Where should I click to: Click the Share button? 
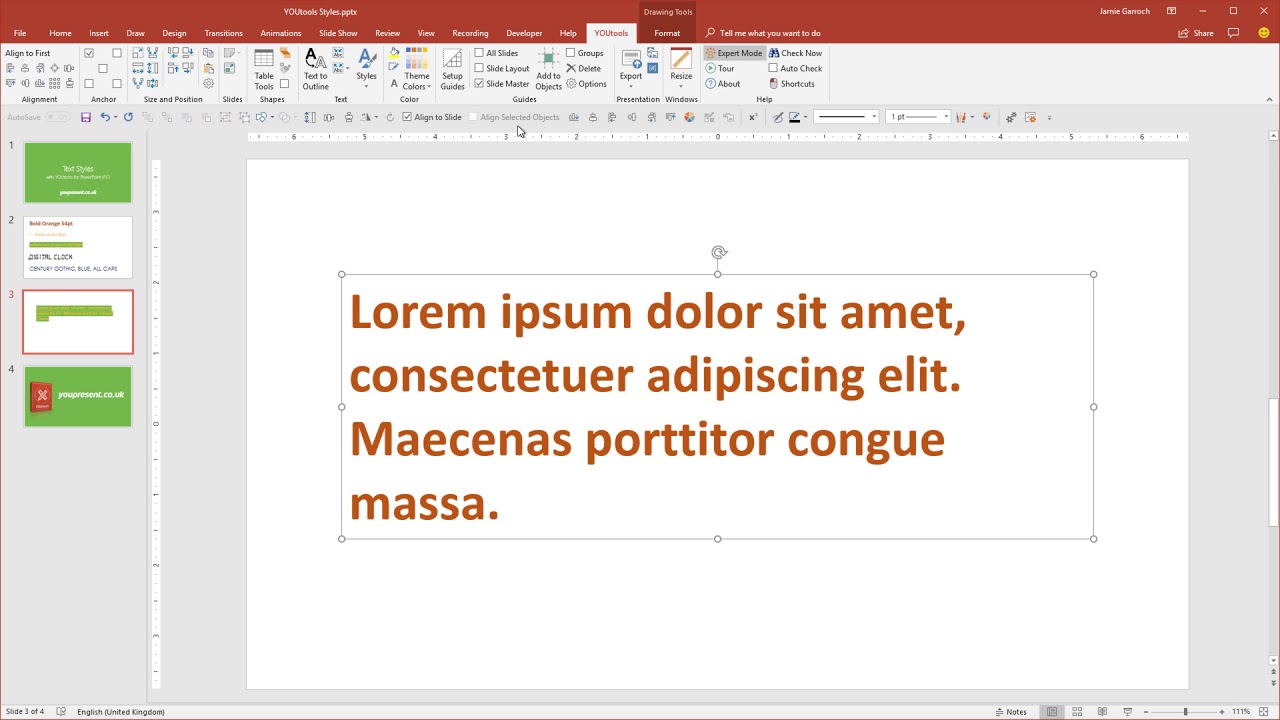pyautogui.click(x=1196, y=33)
